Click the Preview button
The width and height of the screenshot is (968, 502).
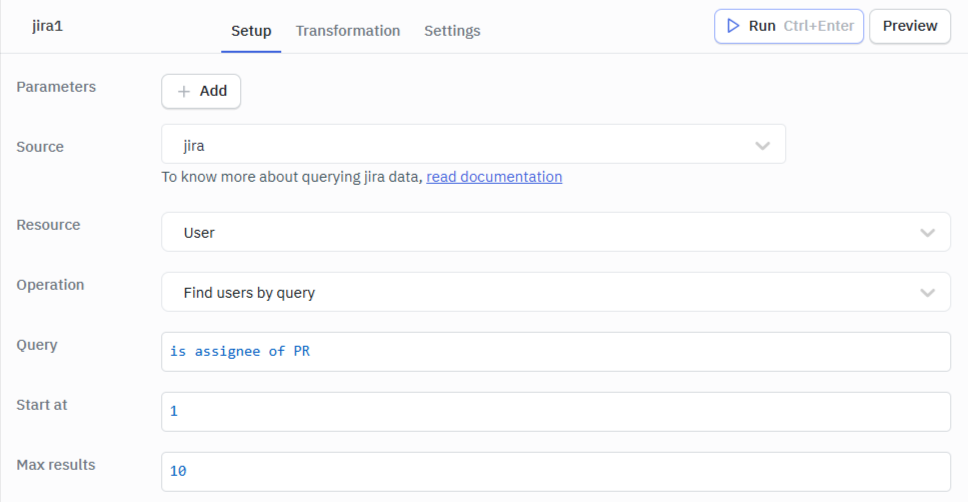[909, 26]
